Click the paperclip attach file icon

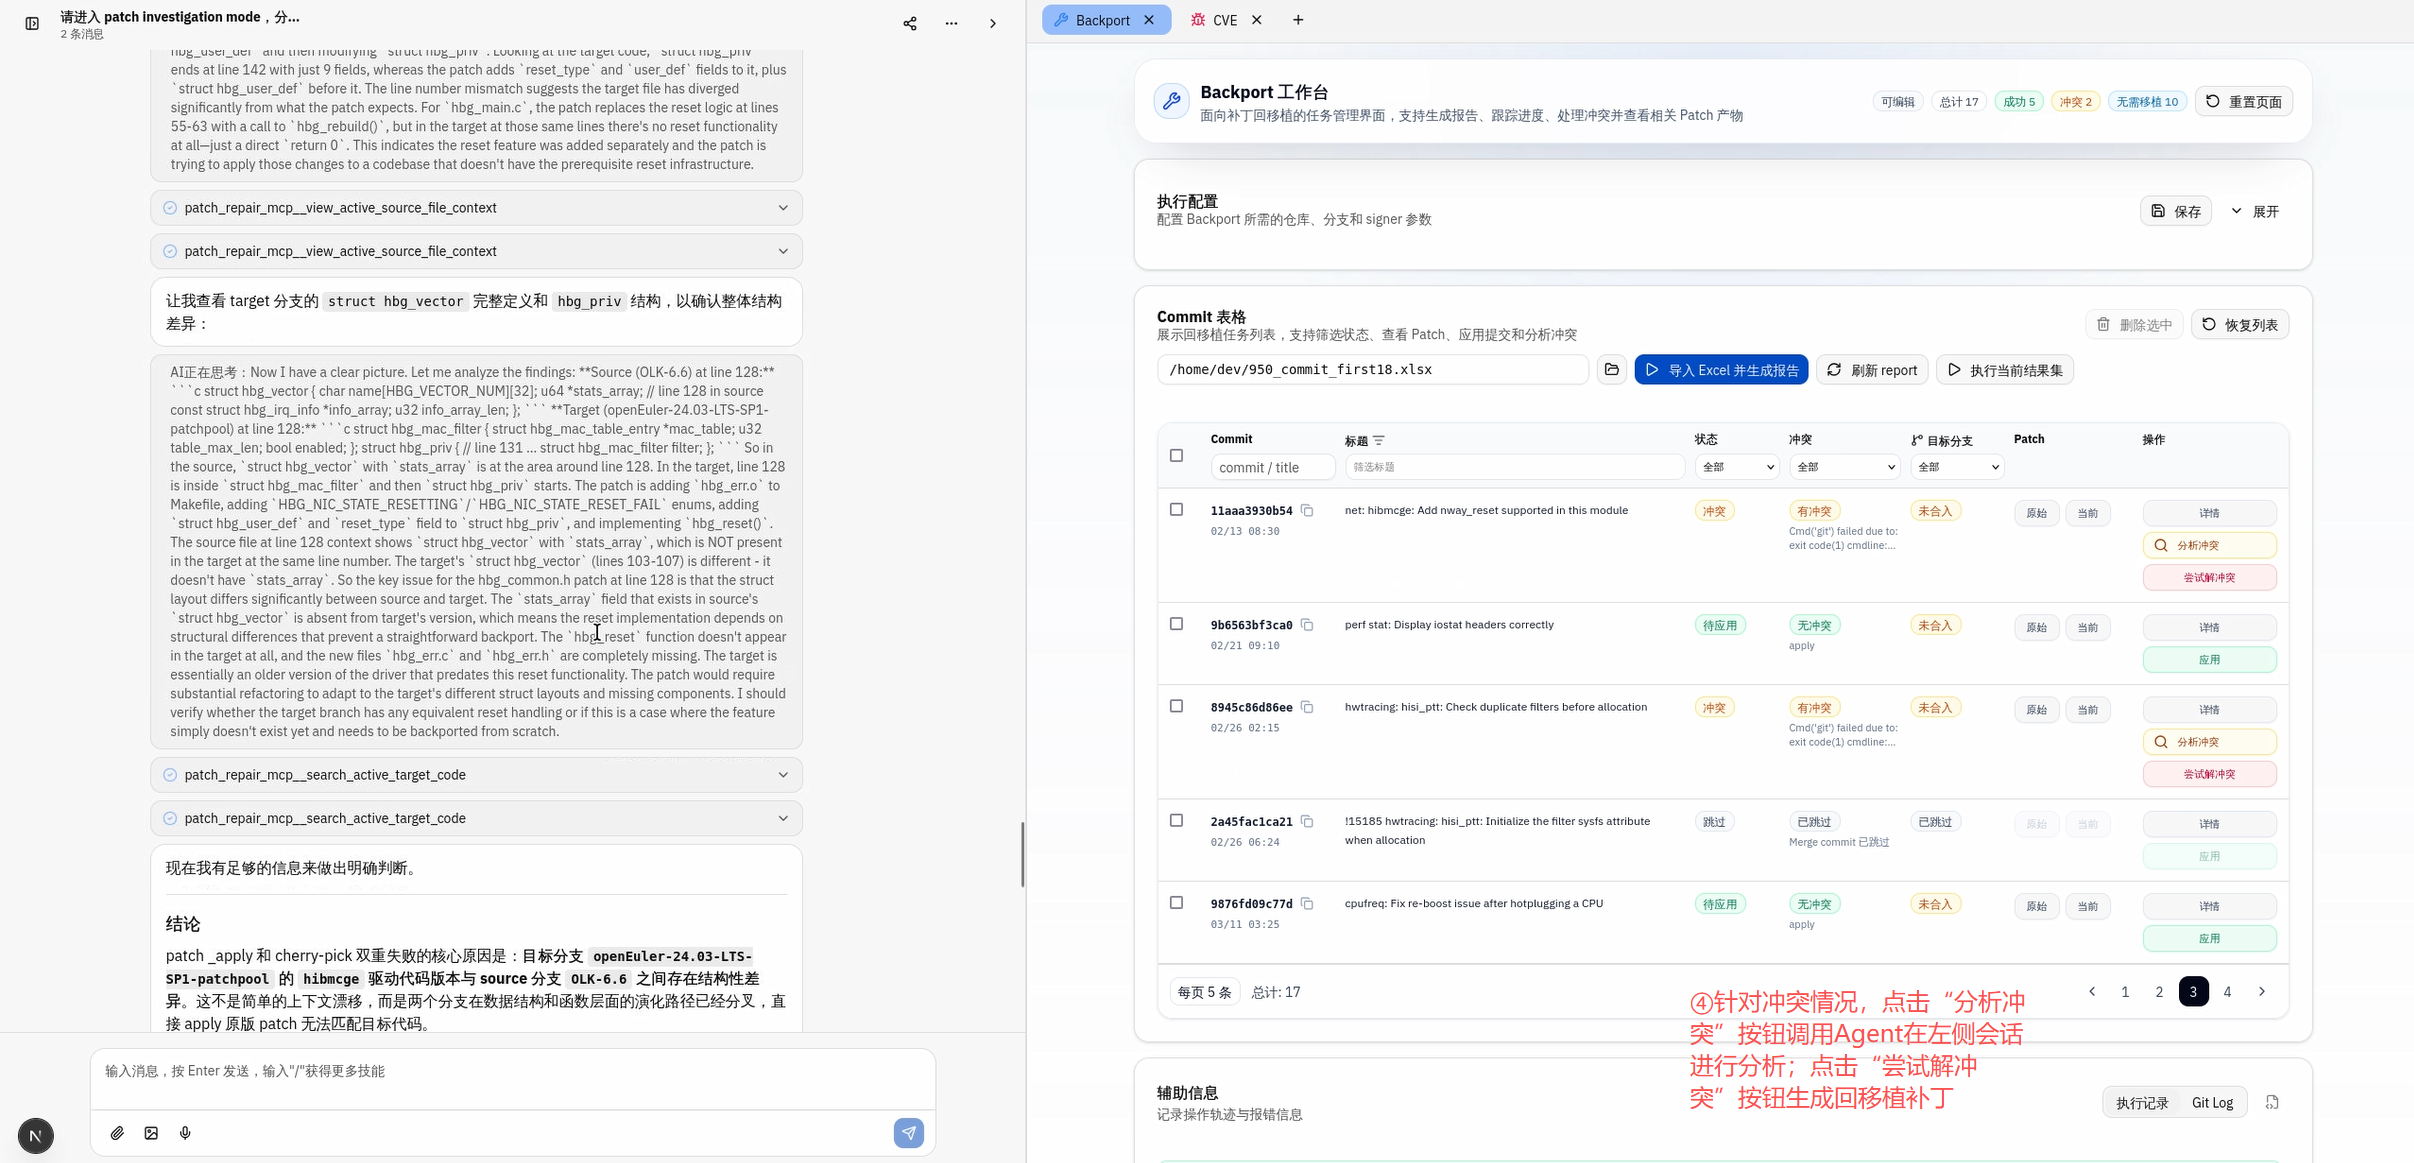(117, 1133)
